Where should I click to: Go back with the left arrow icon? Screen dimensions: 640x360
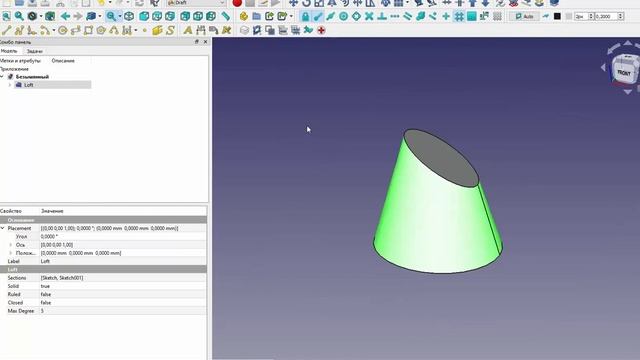65,16
